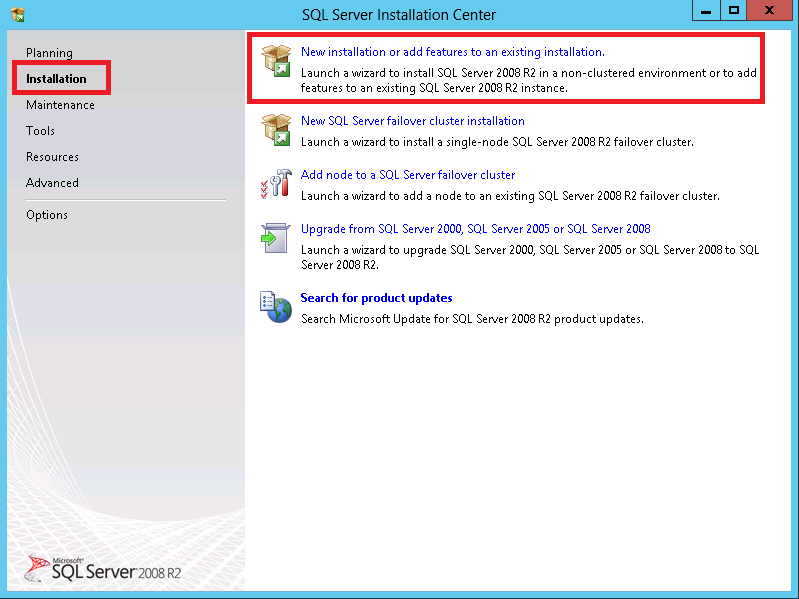Click Search for product updates link
The height and width of the screenshot is (599, 799).
click(377, 298)
